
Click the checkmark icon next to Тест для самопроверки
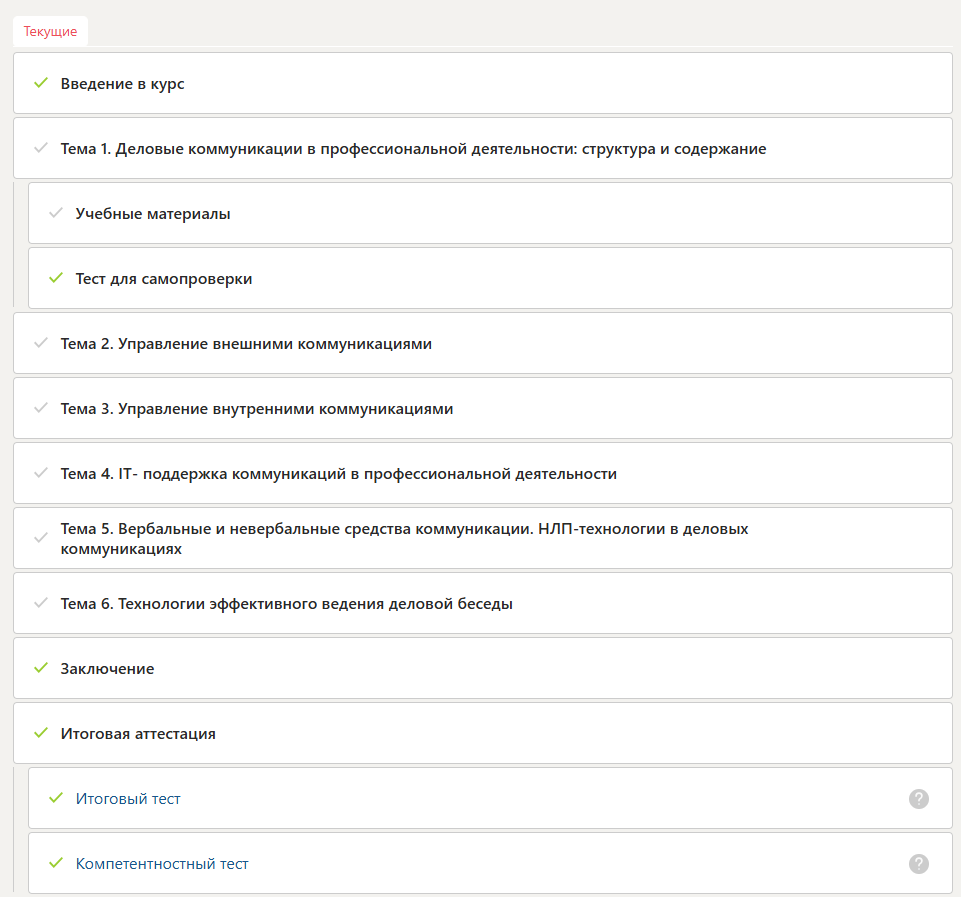point(56,278)
